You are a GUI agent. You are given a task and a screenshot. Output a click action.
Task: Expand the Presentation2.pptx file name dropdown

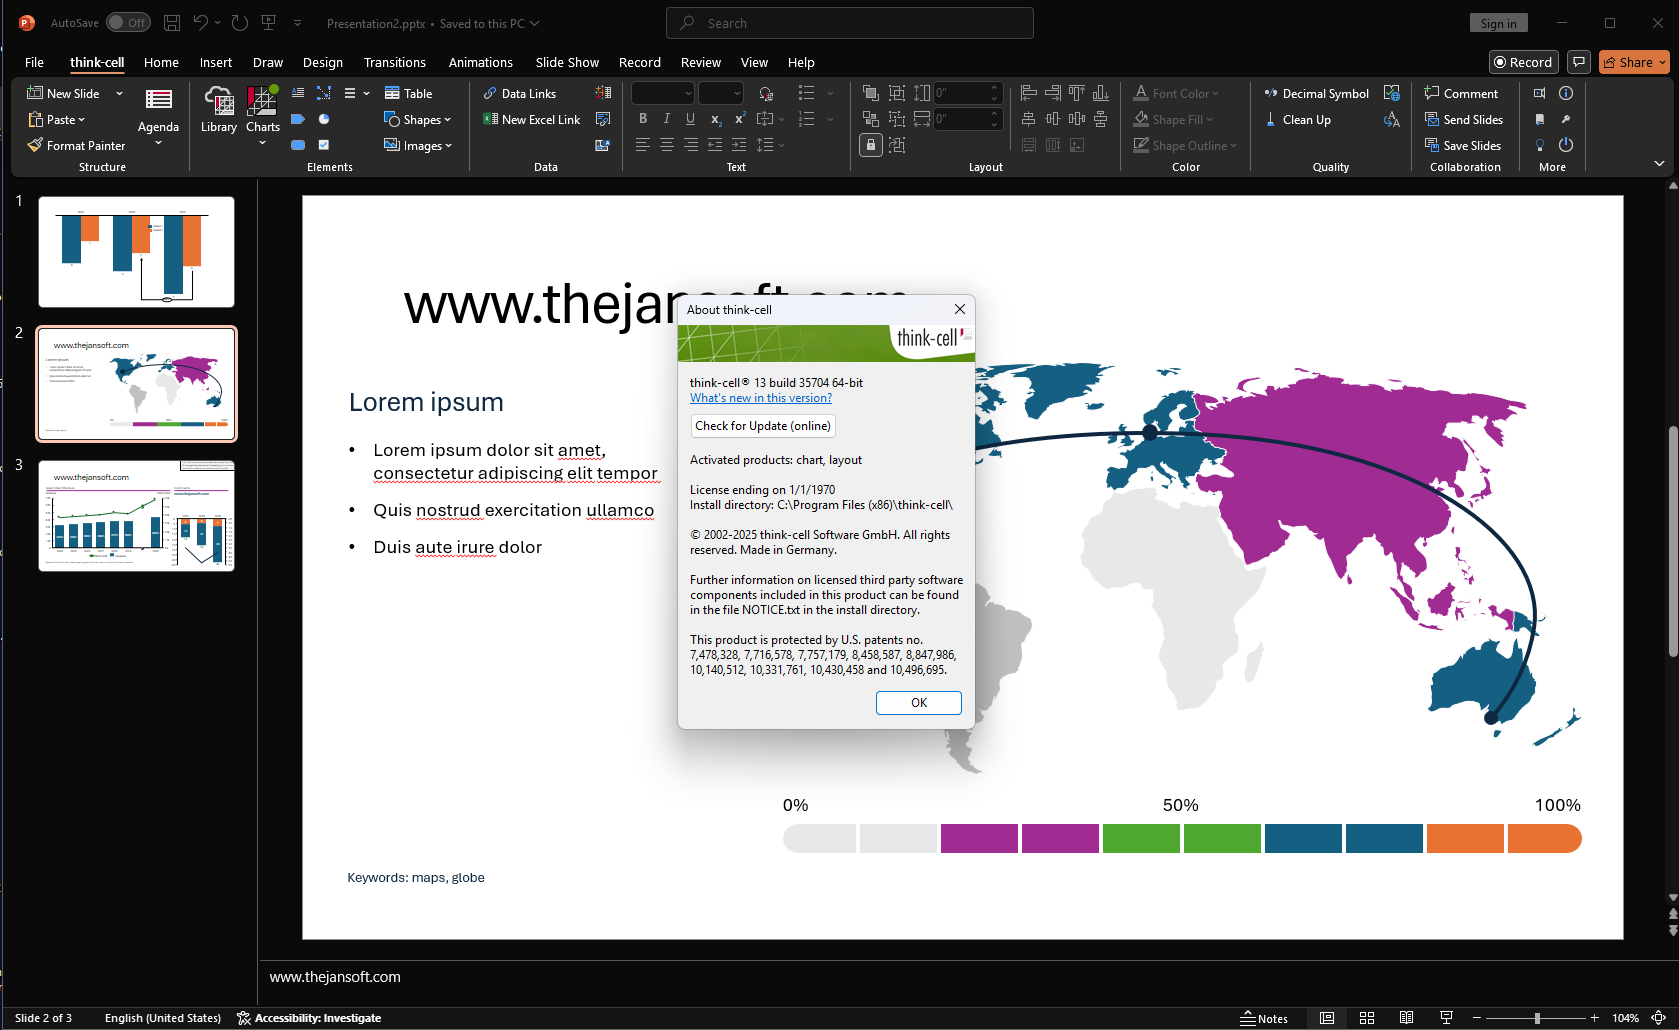[x=534, y=23]
